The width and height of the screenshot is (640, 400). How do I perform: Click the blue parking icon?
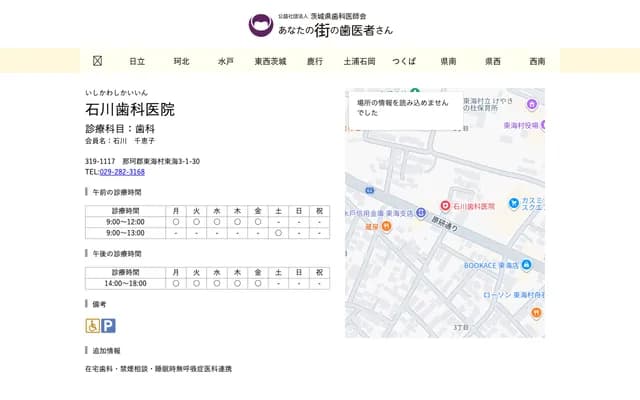[108, 326]
